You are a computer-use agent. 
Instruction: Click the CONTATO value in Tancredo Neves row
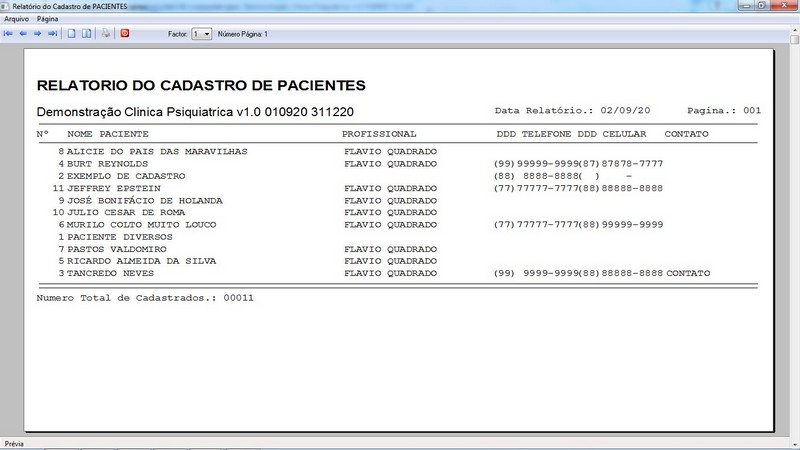point(688,273)
